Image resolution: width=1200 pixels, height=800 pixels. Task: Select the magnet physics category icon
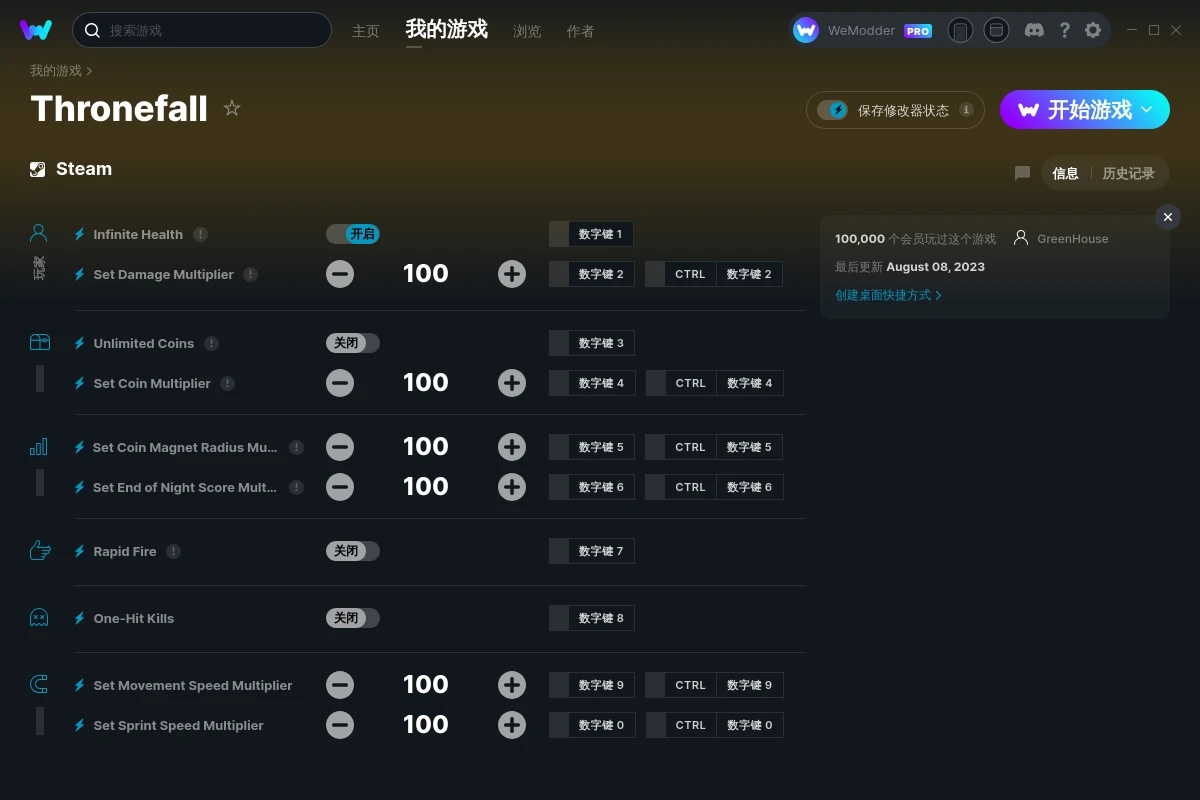click(x=39, y=684)
